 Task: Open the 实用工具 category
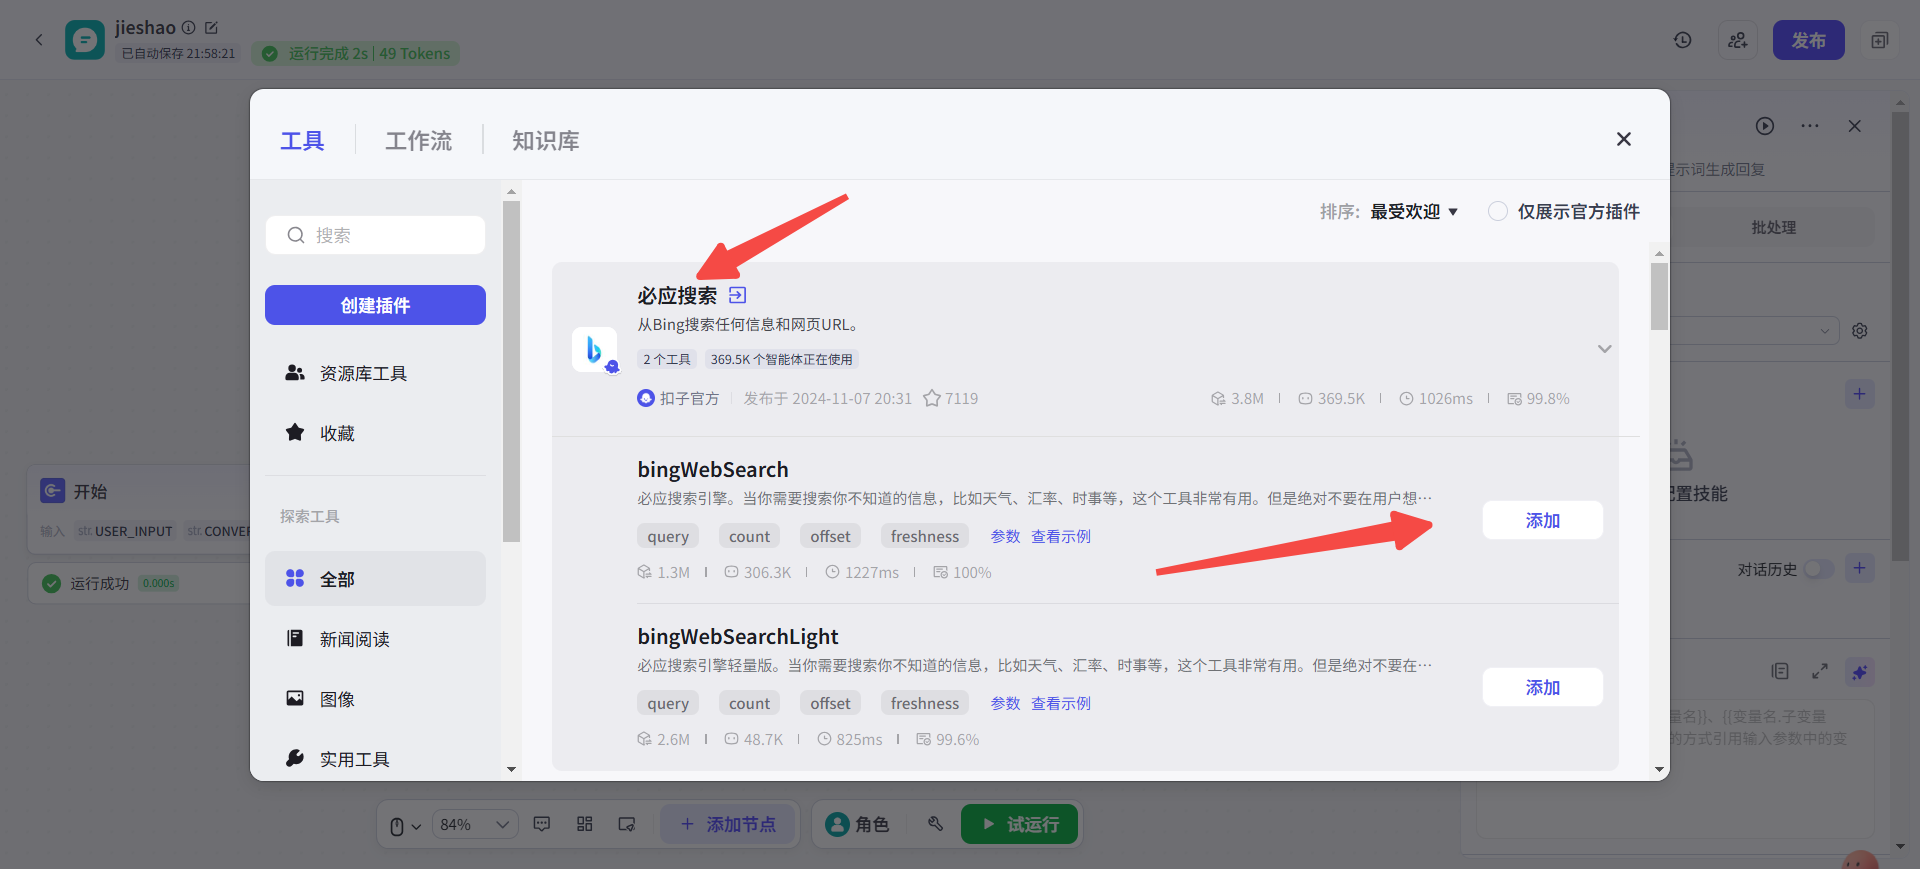click(375, 758)
